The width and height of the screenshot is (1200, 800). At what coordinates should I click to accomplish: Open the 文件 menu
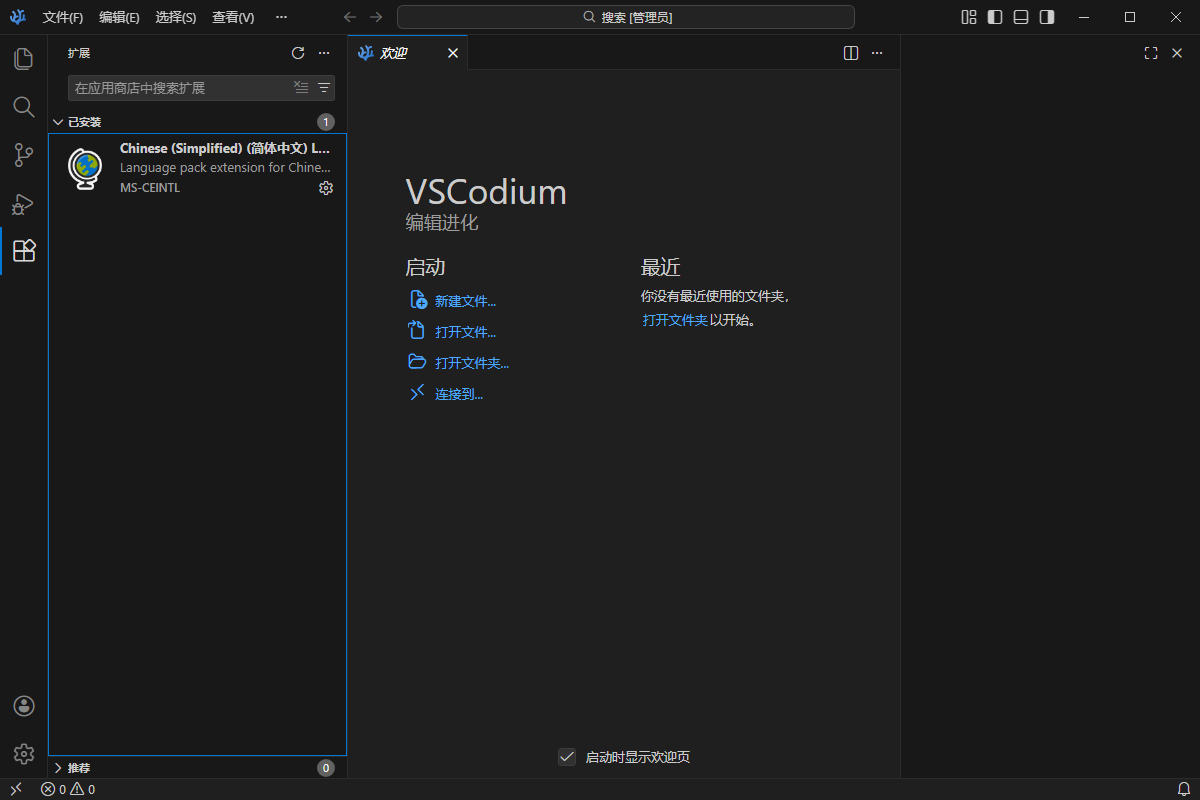(62, 17)
